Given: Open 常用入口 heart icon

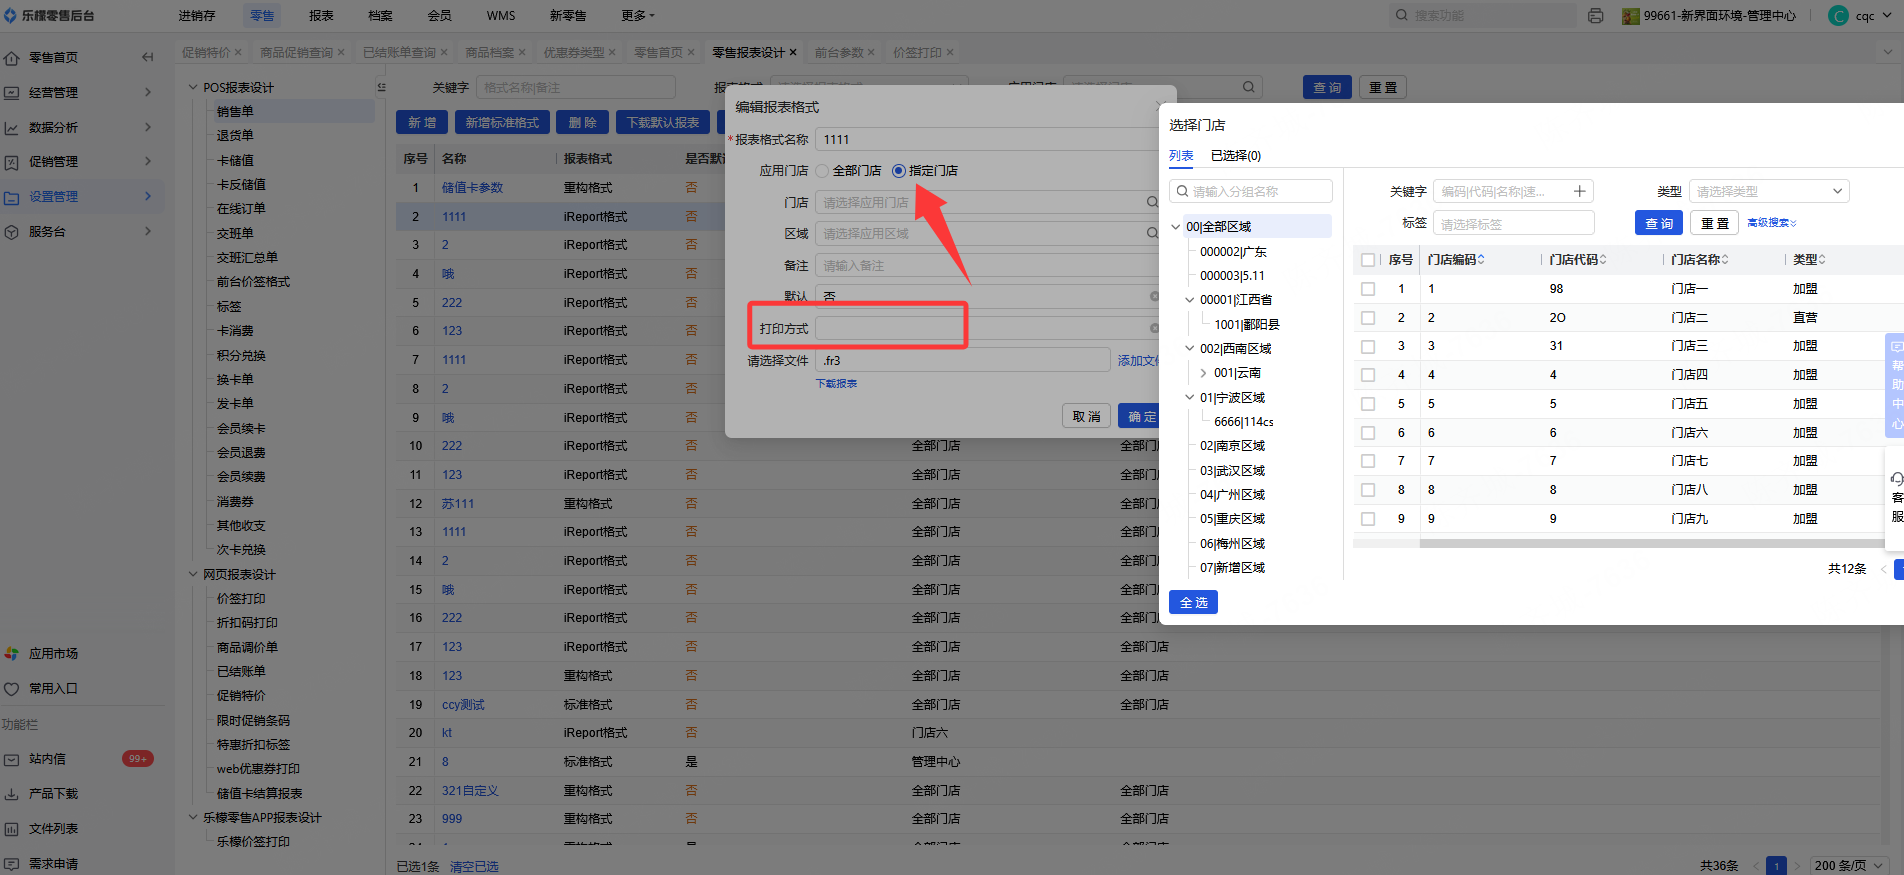Looking at the screenshot, I should click(x=12, y=688).
